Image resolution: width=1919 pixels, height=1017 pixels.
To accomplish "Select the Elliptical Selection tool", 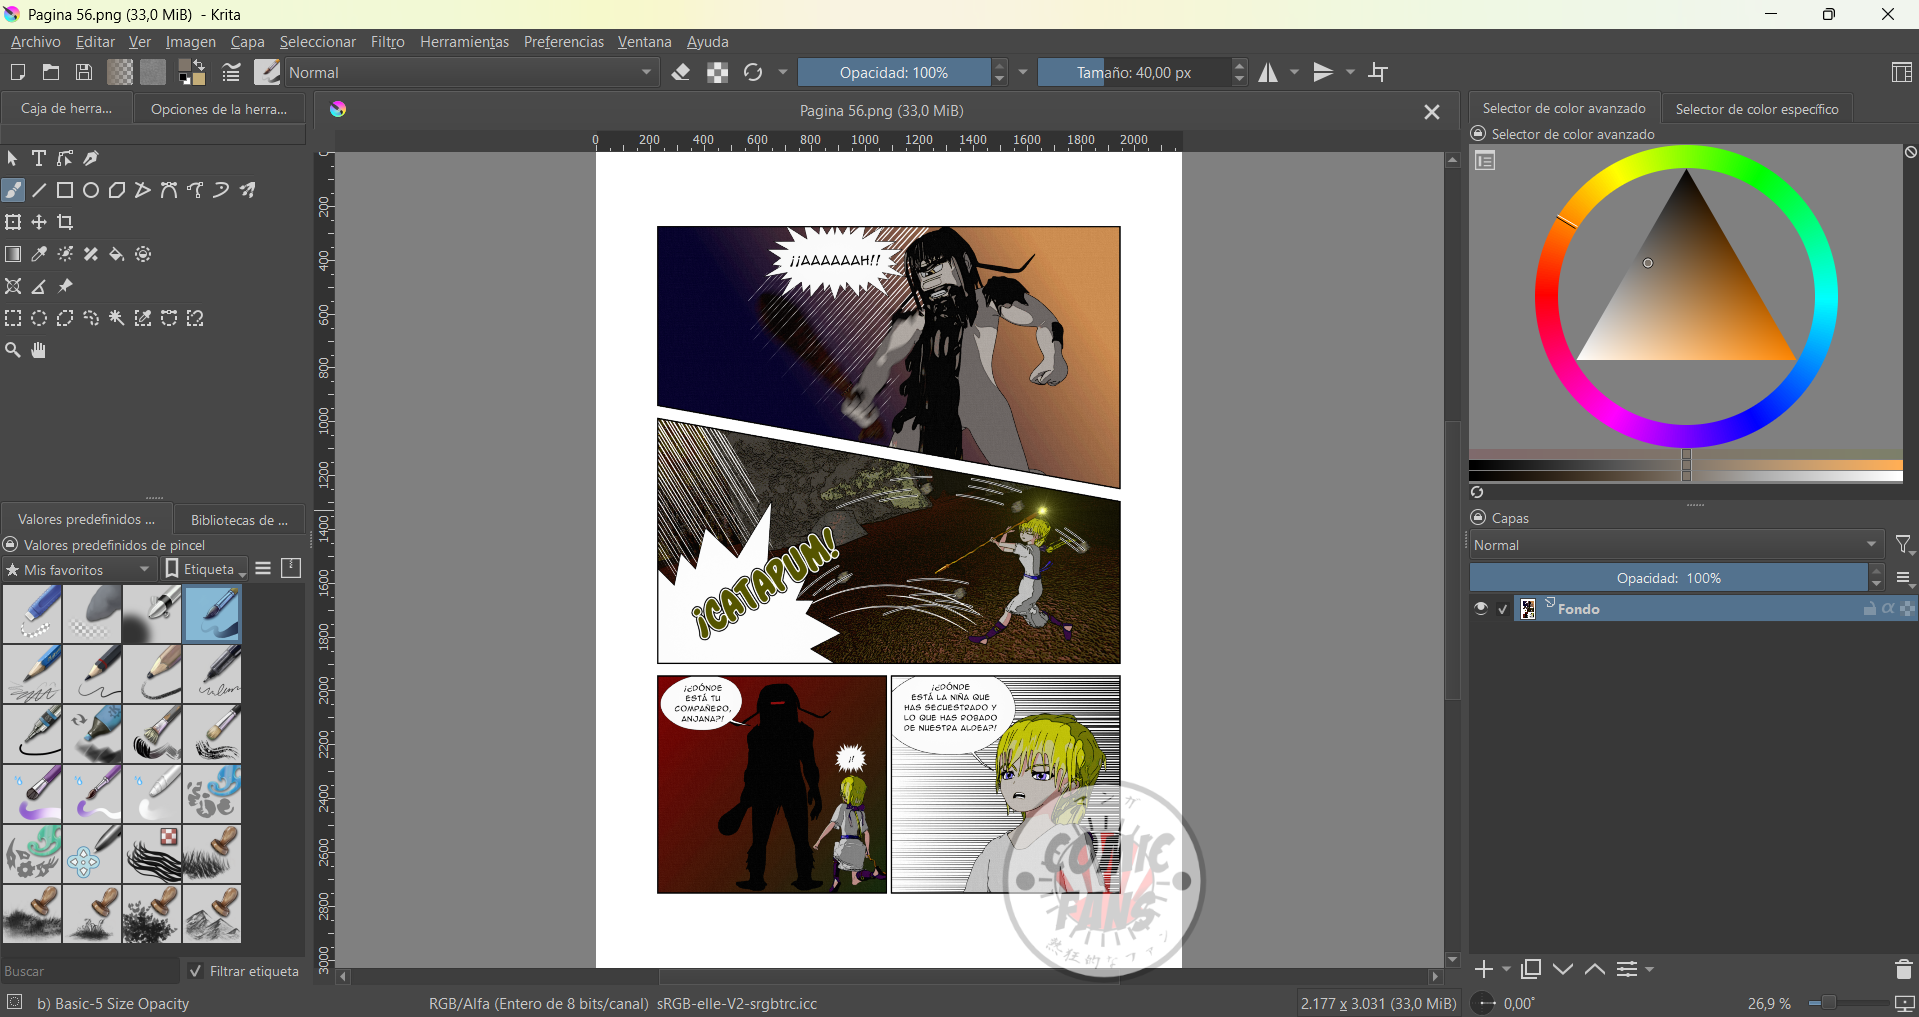I will 39,319.
